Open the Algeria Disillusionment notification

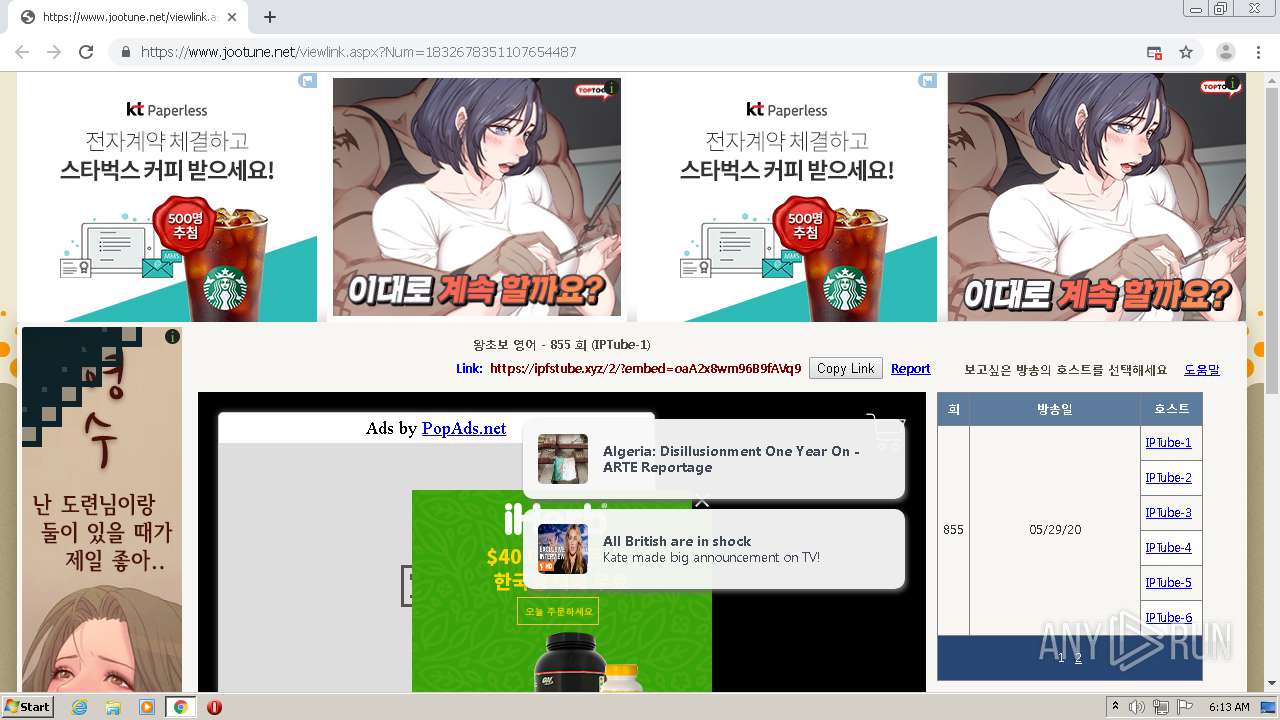point(714,459)
